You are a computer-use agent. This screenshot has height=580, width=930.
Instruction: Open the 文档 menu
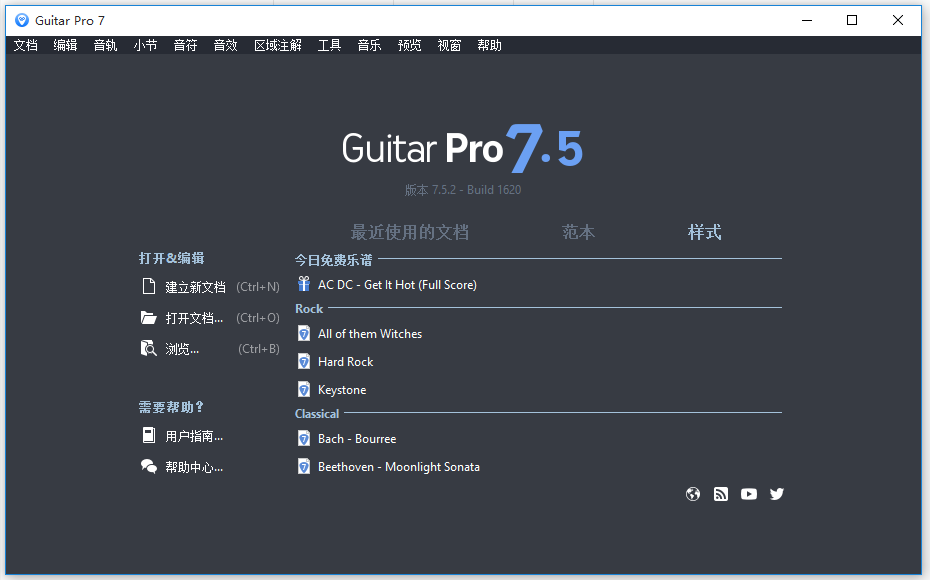point(25,44)
